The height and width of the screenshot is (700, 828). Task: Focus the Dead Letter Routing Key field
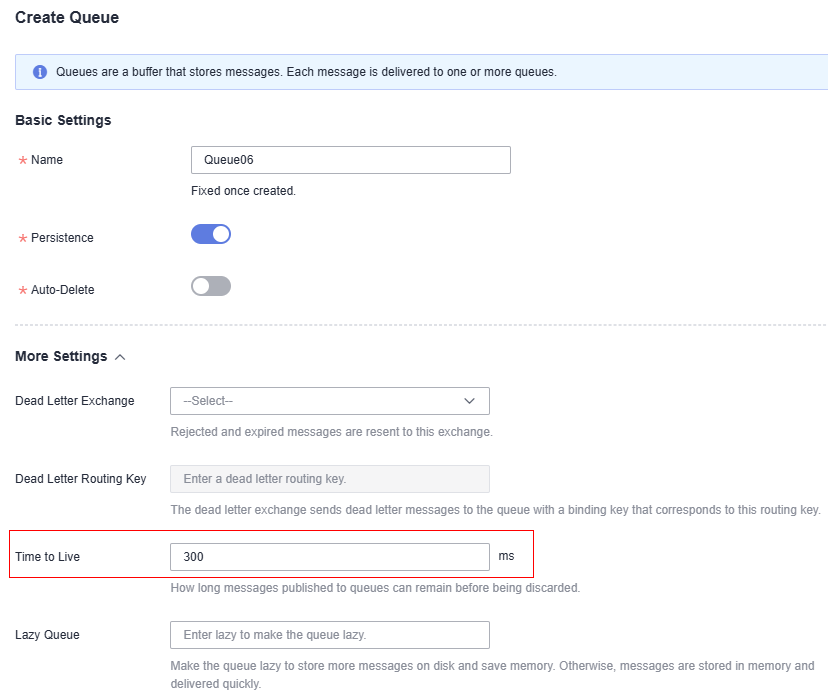330,479
